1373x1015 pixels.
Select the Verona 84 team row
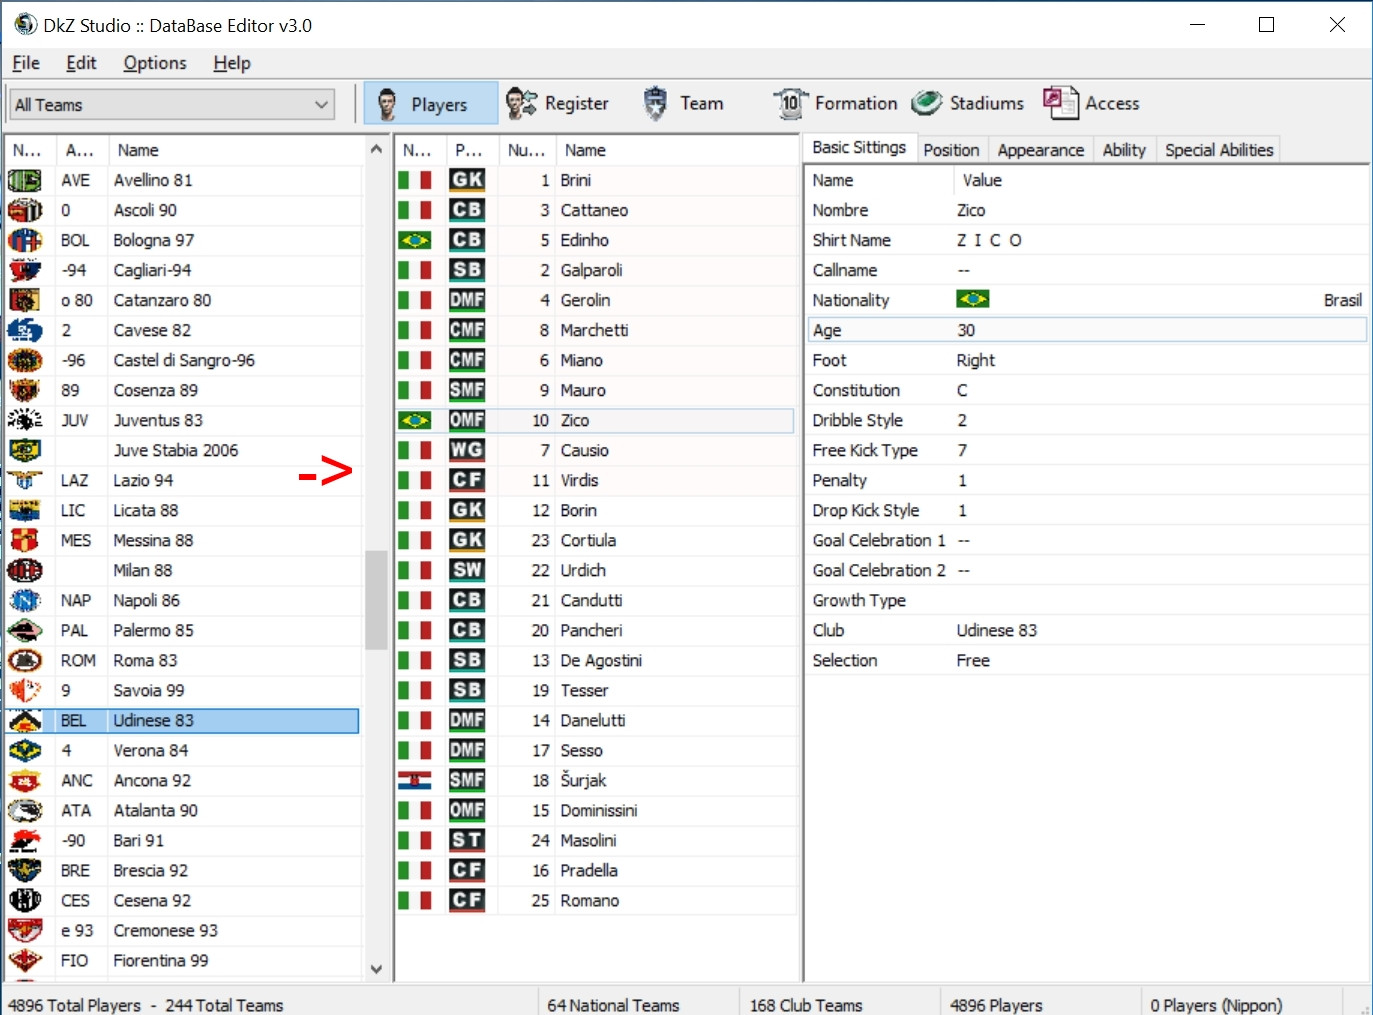(183, 750)
